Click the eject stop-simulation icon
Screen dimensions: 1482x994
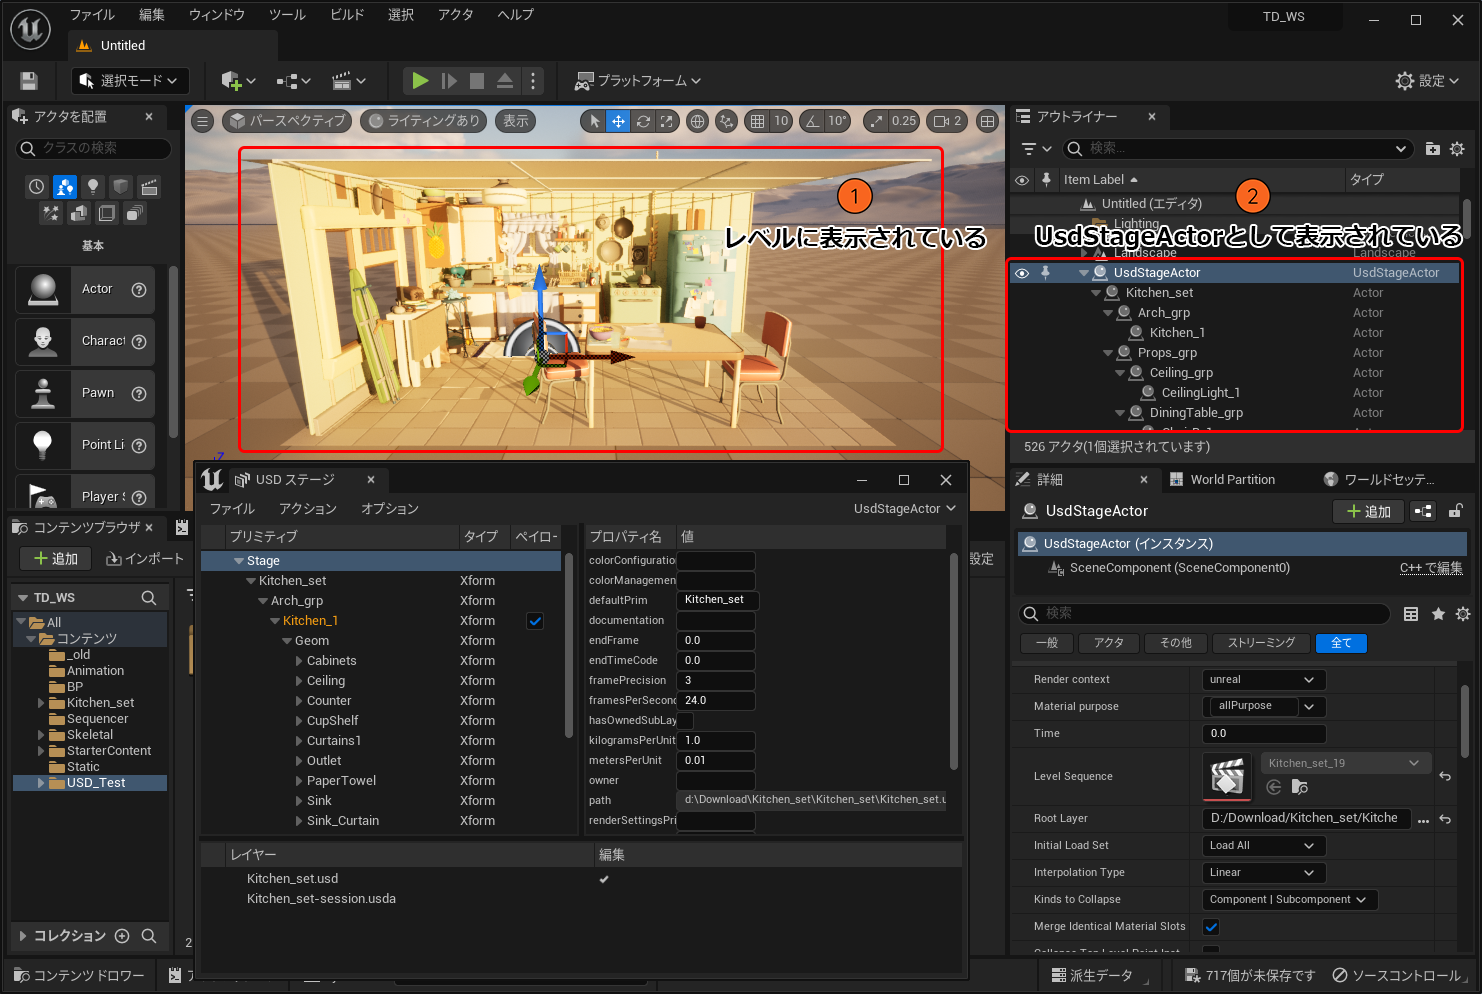pos(505,81)
